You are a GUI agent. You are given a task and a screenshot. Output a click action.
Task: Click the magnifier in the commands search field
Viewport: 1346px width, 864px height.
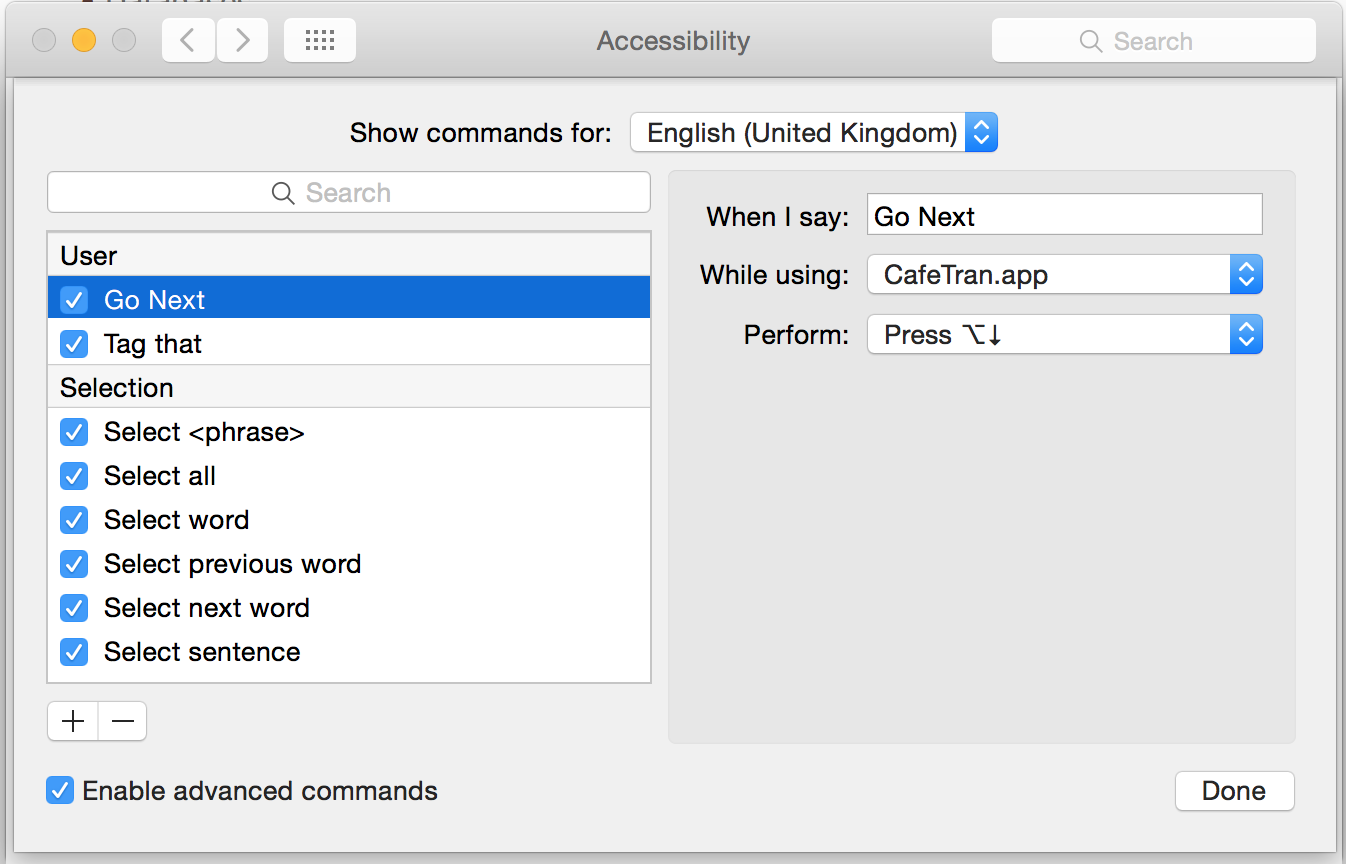pos(283,193)
